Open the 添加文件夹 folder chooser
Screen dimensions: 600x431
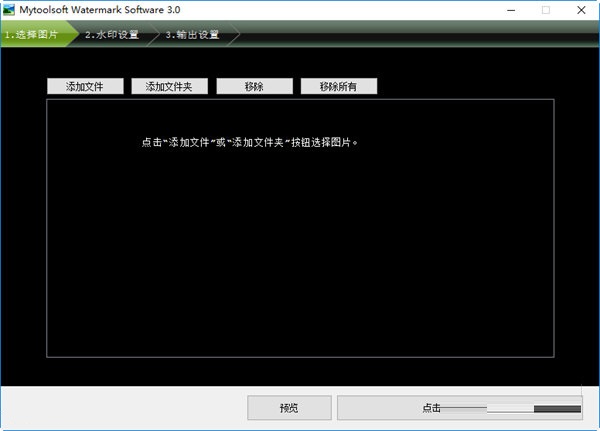click(x=170, y=86)
